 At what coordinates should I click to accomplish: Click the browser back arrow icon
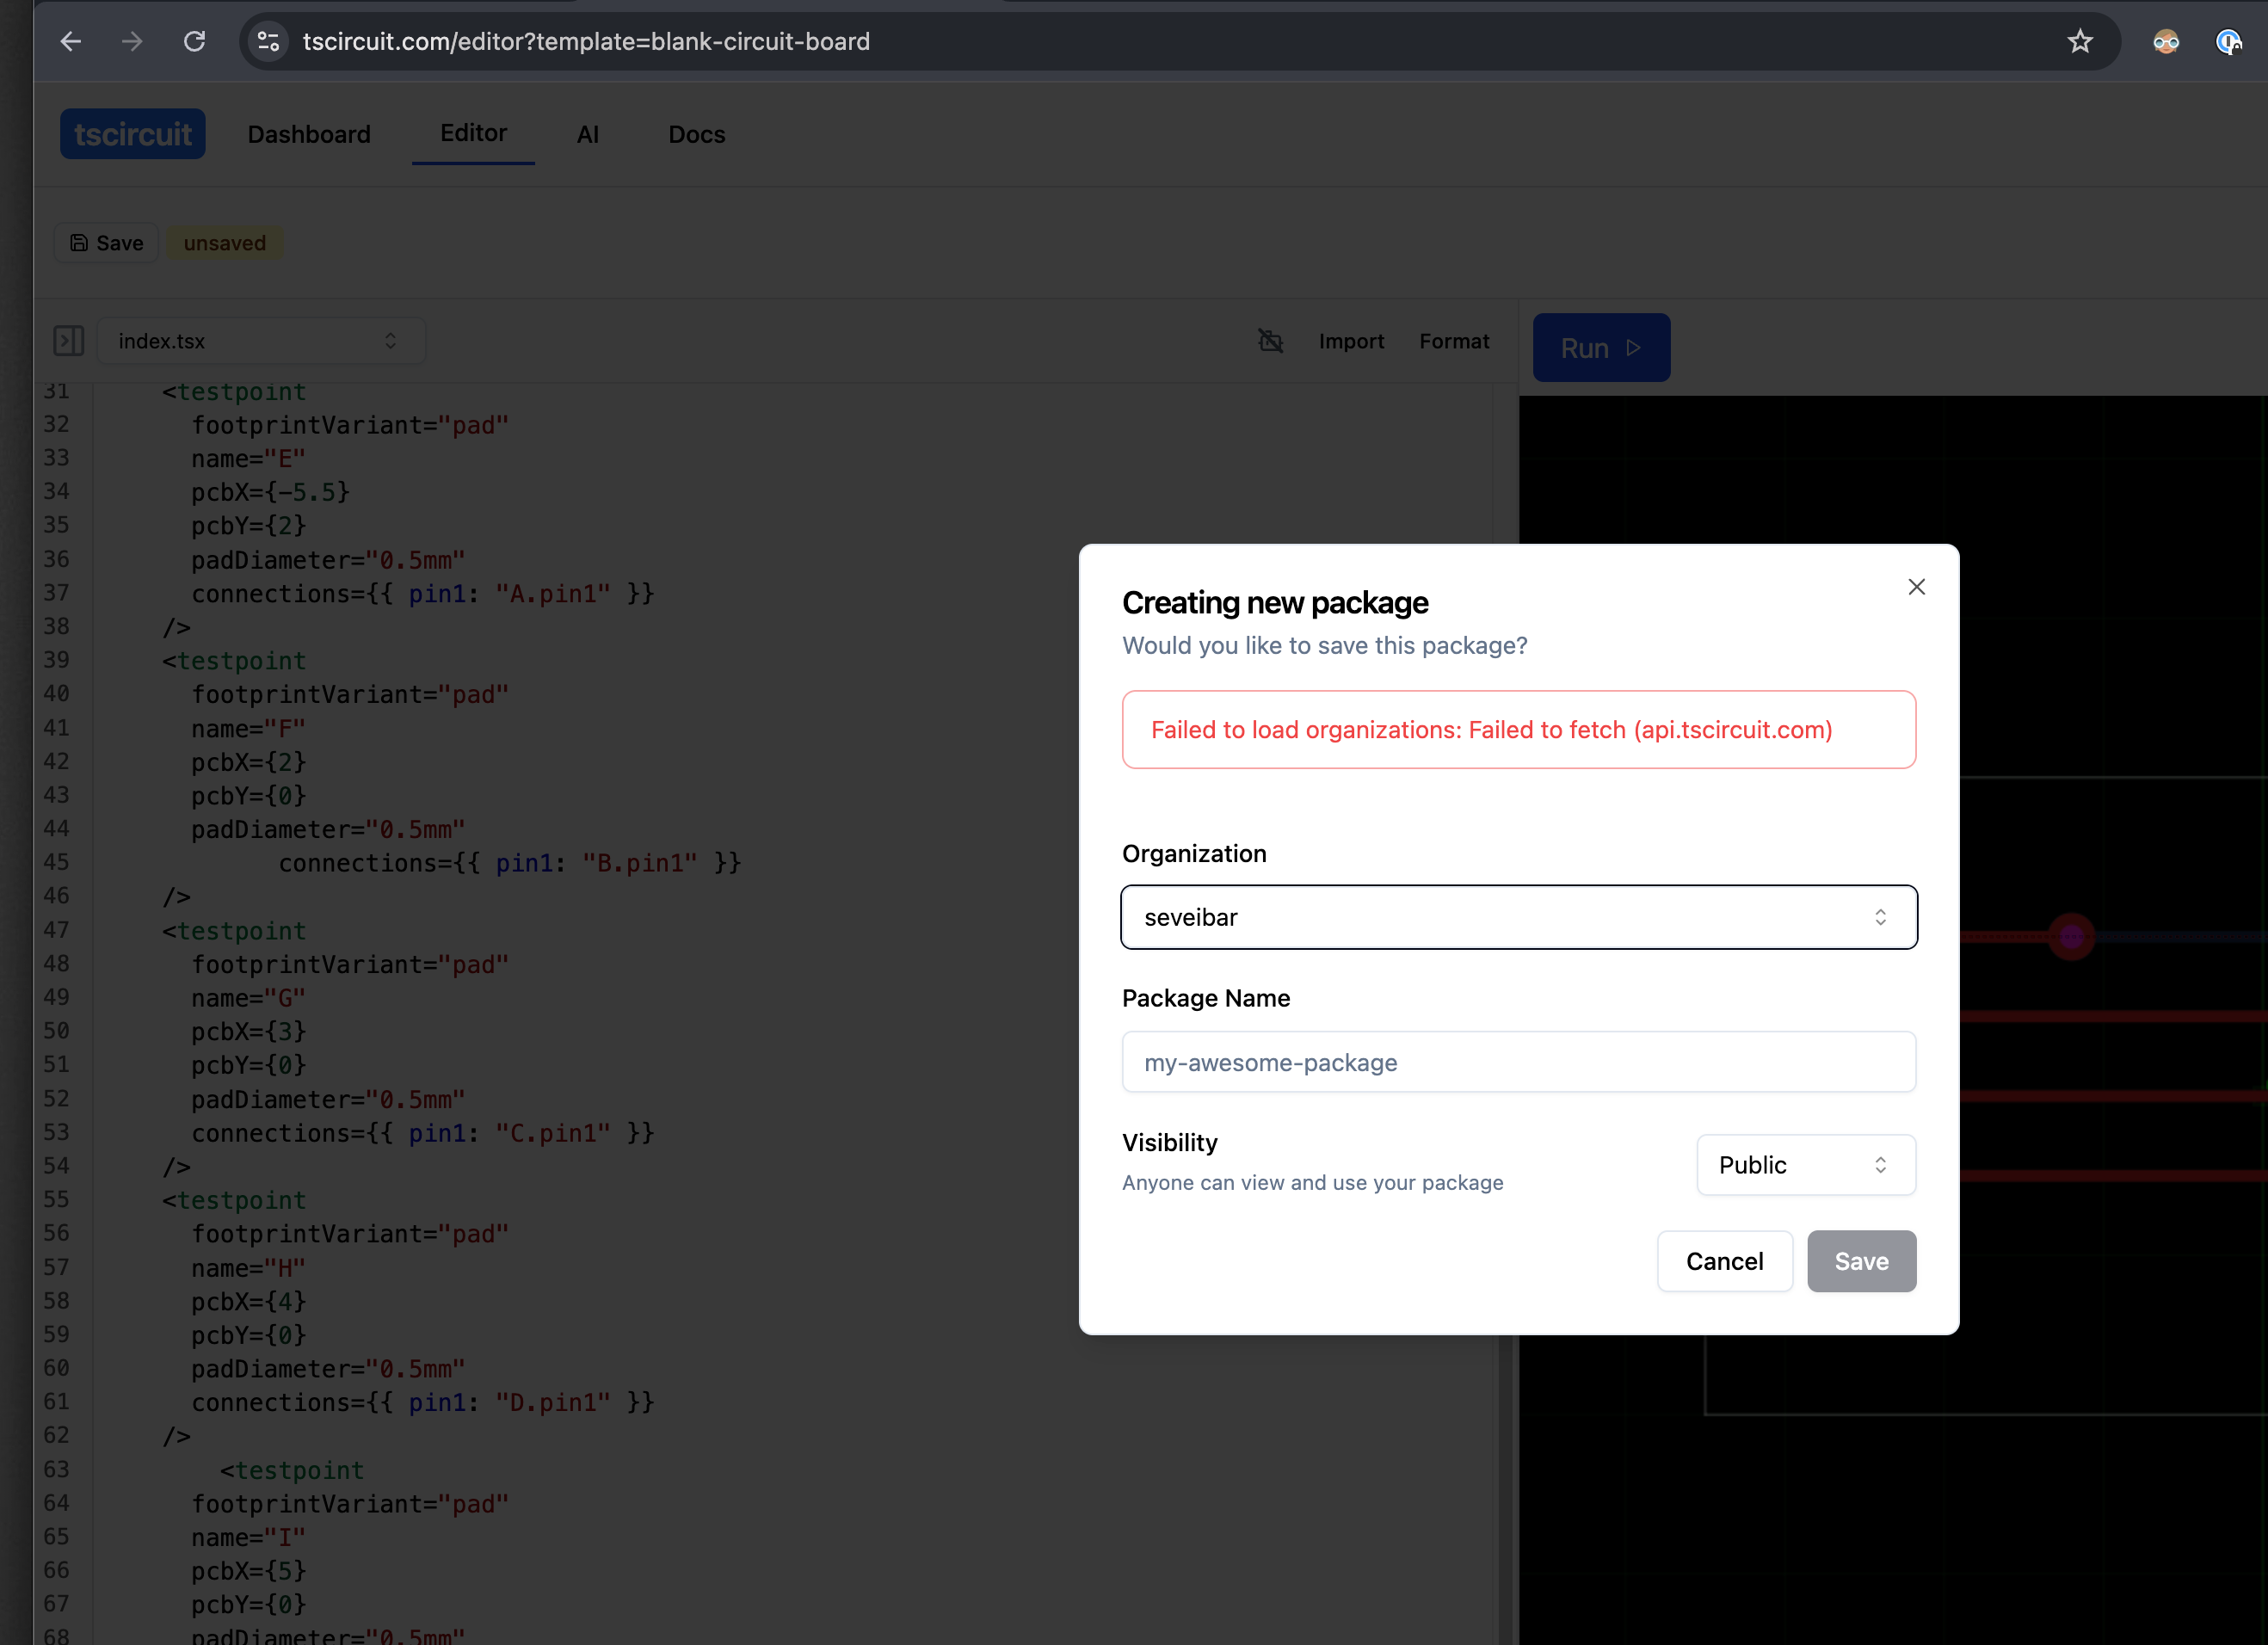pyautogui.click(x=71, y=41)
